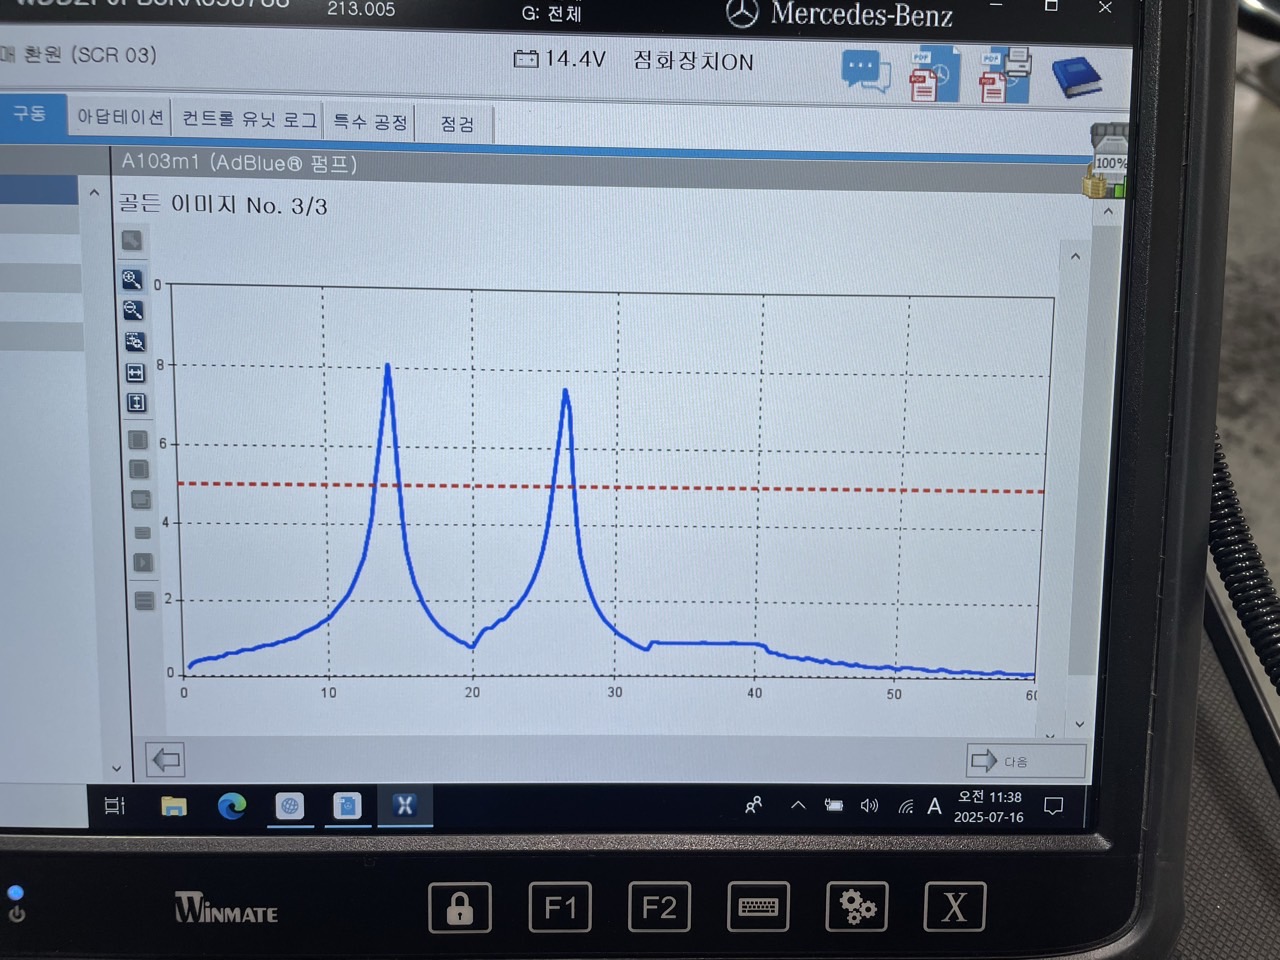The height and width of the screenshot is (960, 1280).
Task: Expand the system tray hidden icons chevron
Action: (798, 804)
